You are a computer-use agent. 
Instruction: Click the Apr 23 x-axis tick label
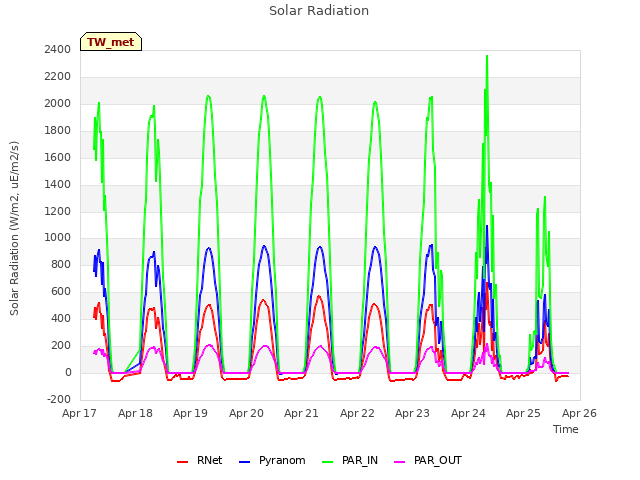pos(412,413)
